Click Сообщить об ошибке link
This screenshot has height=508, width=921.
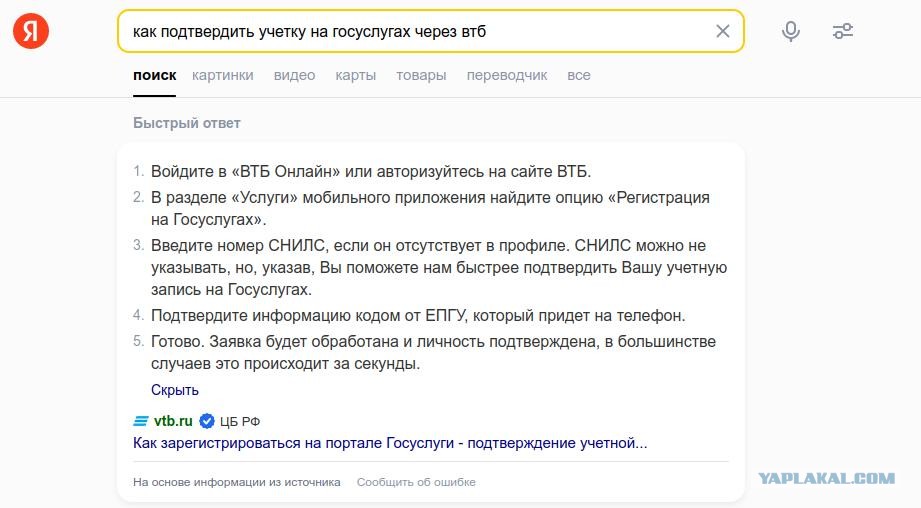(x=416, y=482)
